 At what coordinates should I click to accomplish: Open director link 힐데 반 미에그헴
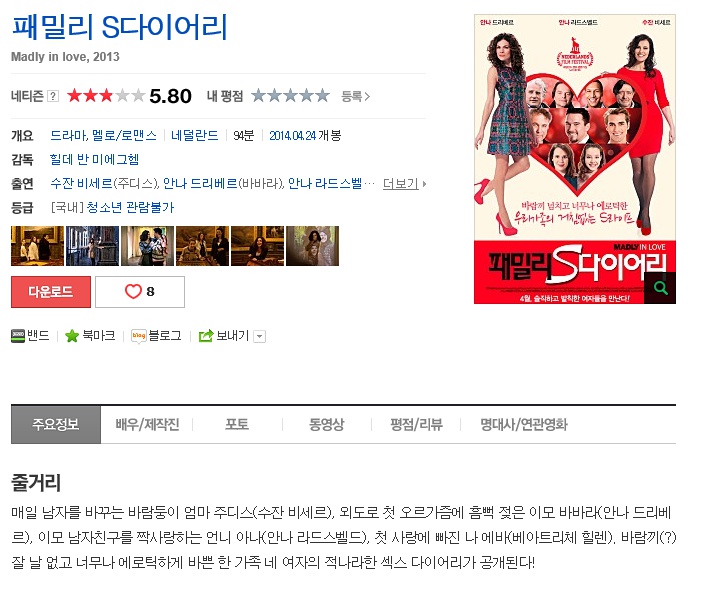pyautogui.click(x=94, y=159)
